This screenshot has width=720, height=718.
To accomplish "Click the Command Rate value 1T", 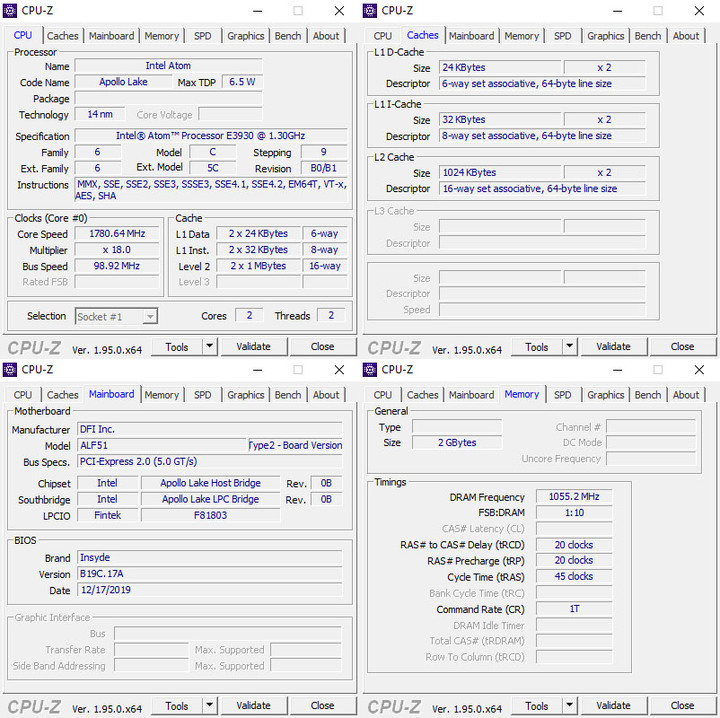I will coord(574,609).
